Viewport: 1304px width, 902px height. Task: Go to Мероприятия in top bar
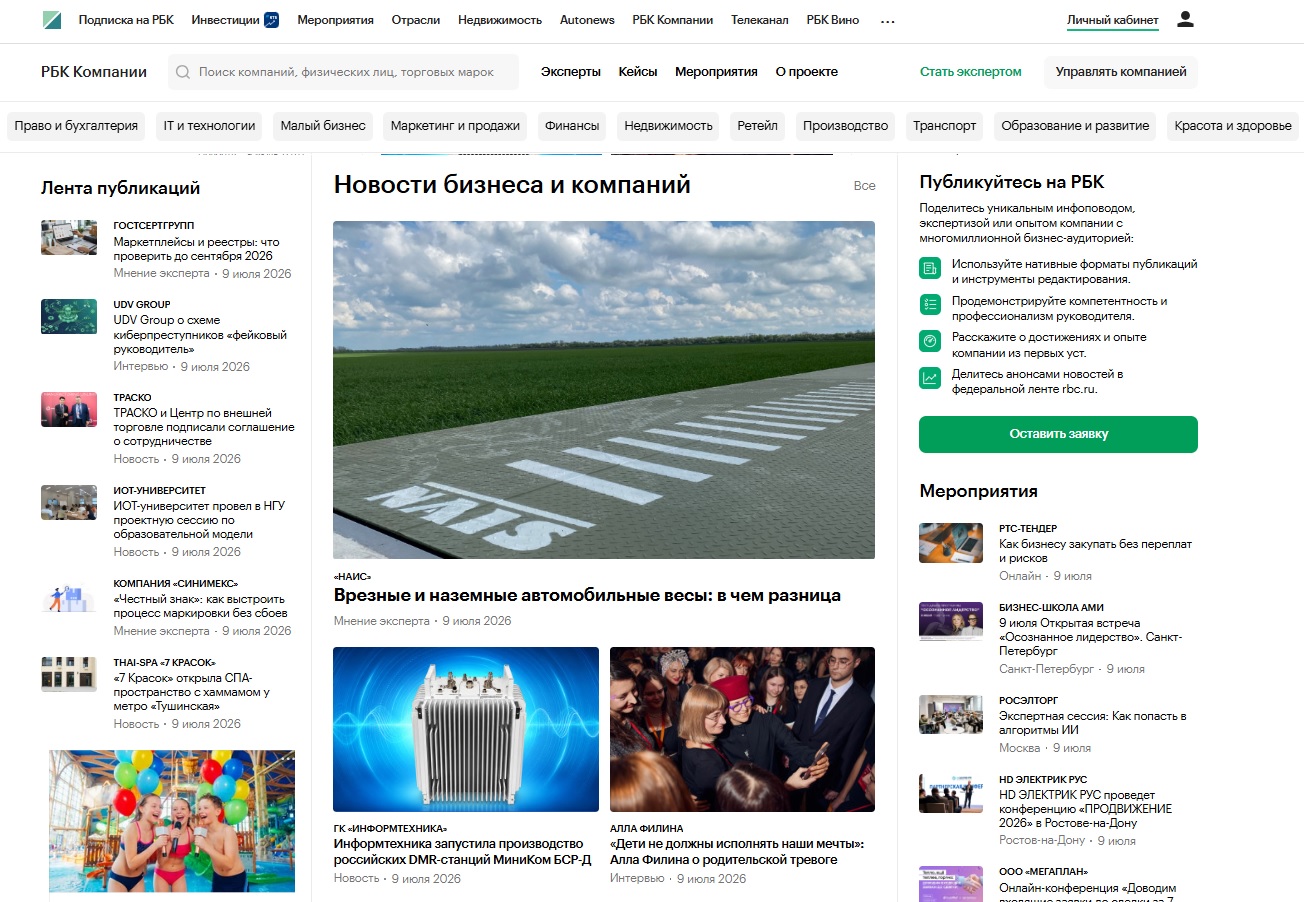click(x=335, y=20)
